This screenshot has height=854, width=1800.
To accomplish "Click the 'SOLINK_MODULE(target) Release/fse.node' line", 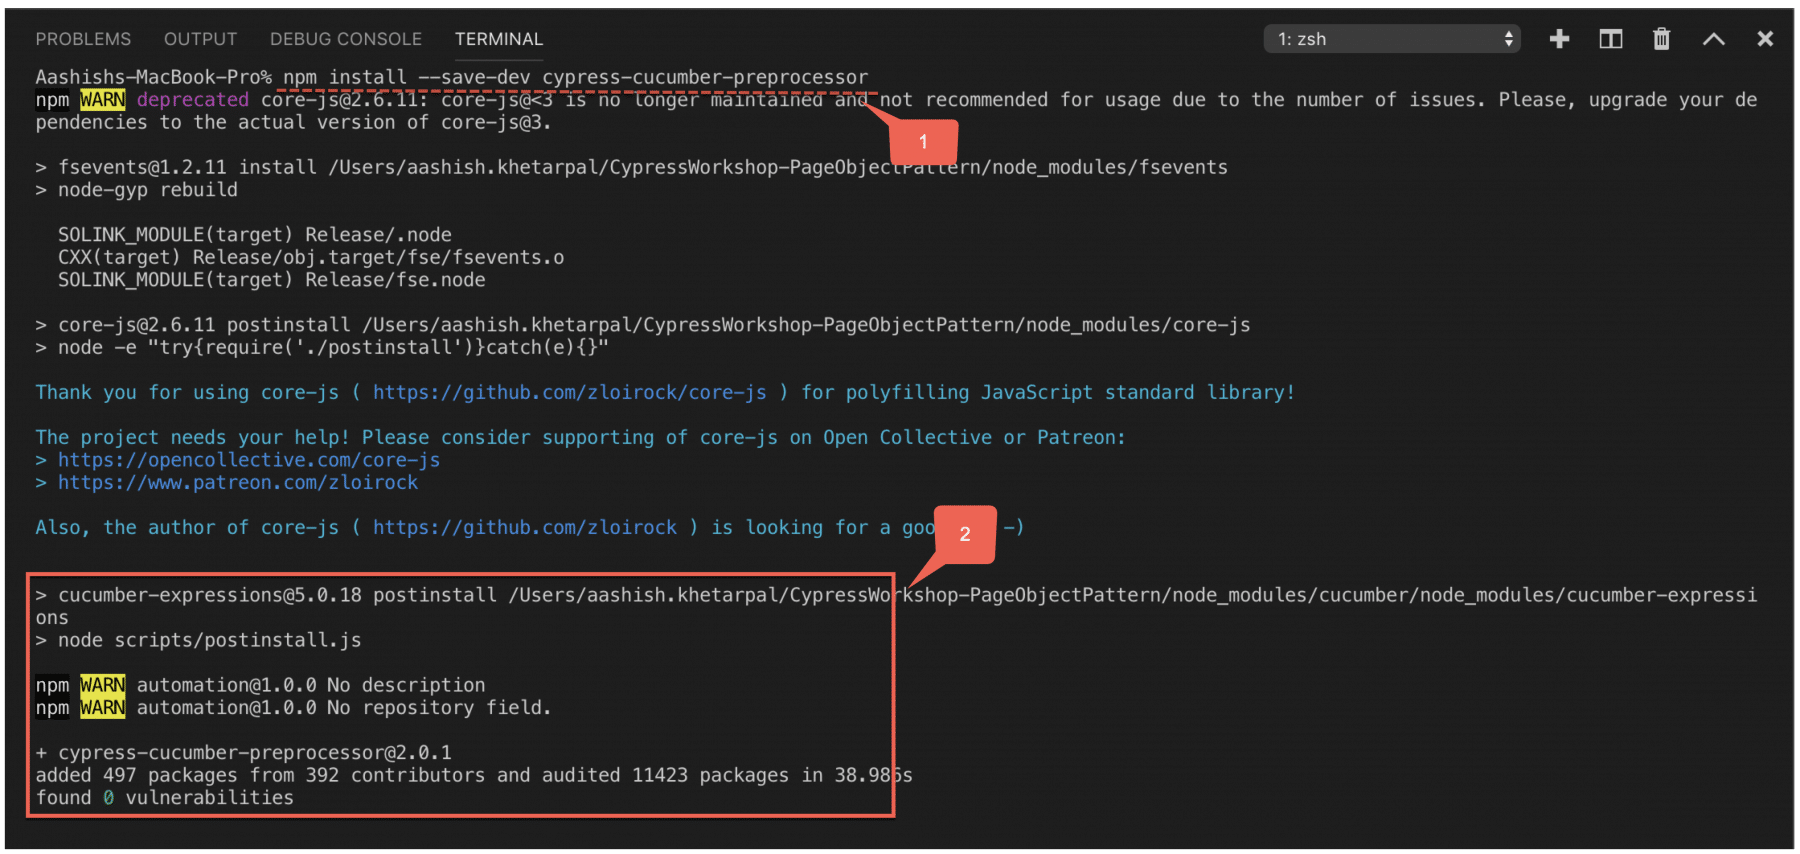I will [272, 280].
